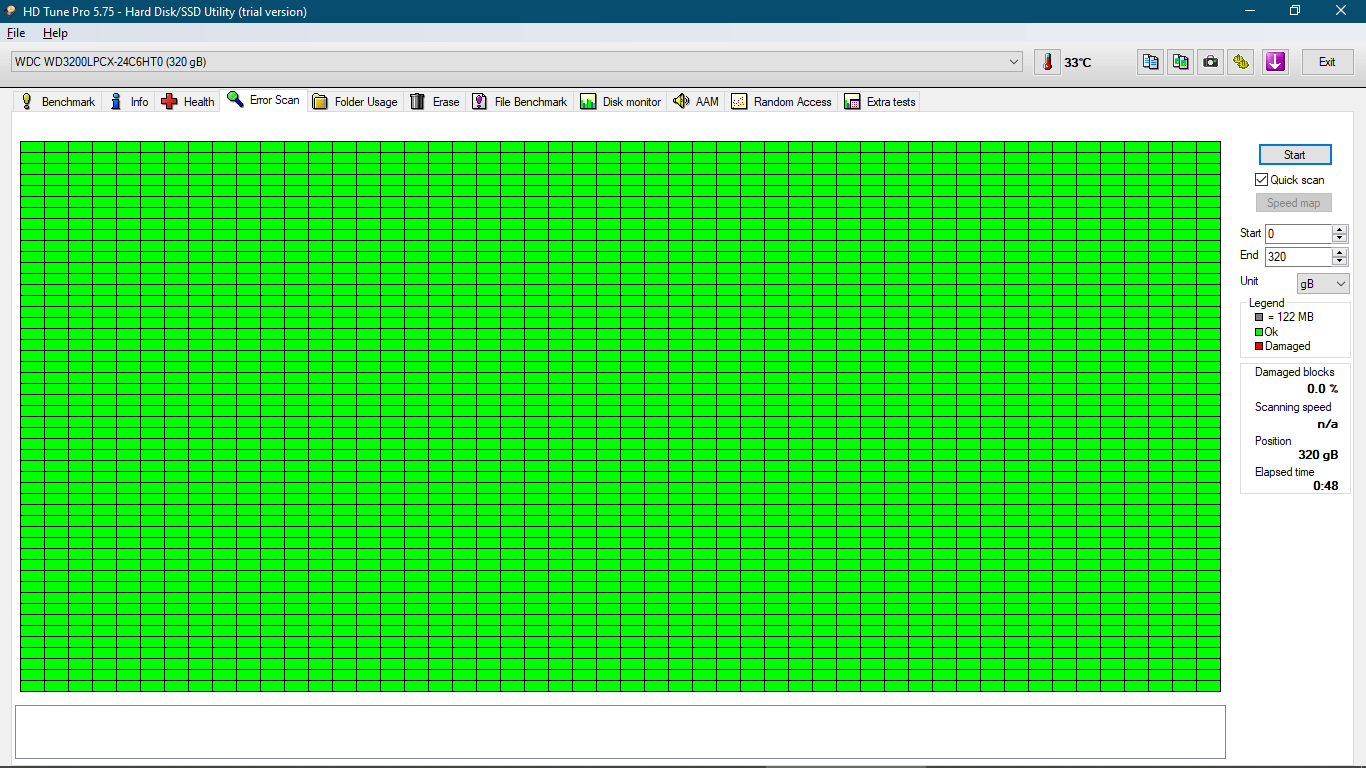Click the thermometer temperature icon
1366x768 pixels.
(x=1047, y=62)
